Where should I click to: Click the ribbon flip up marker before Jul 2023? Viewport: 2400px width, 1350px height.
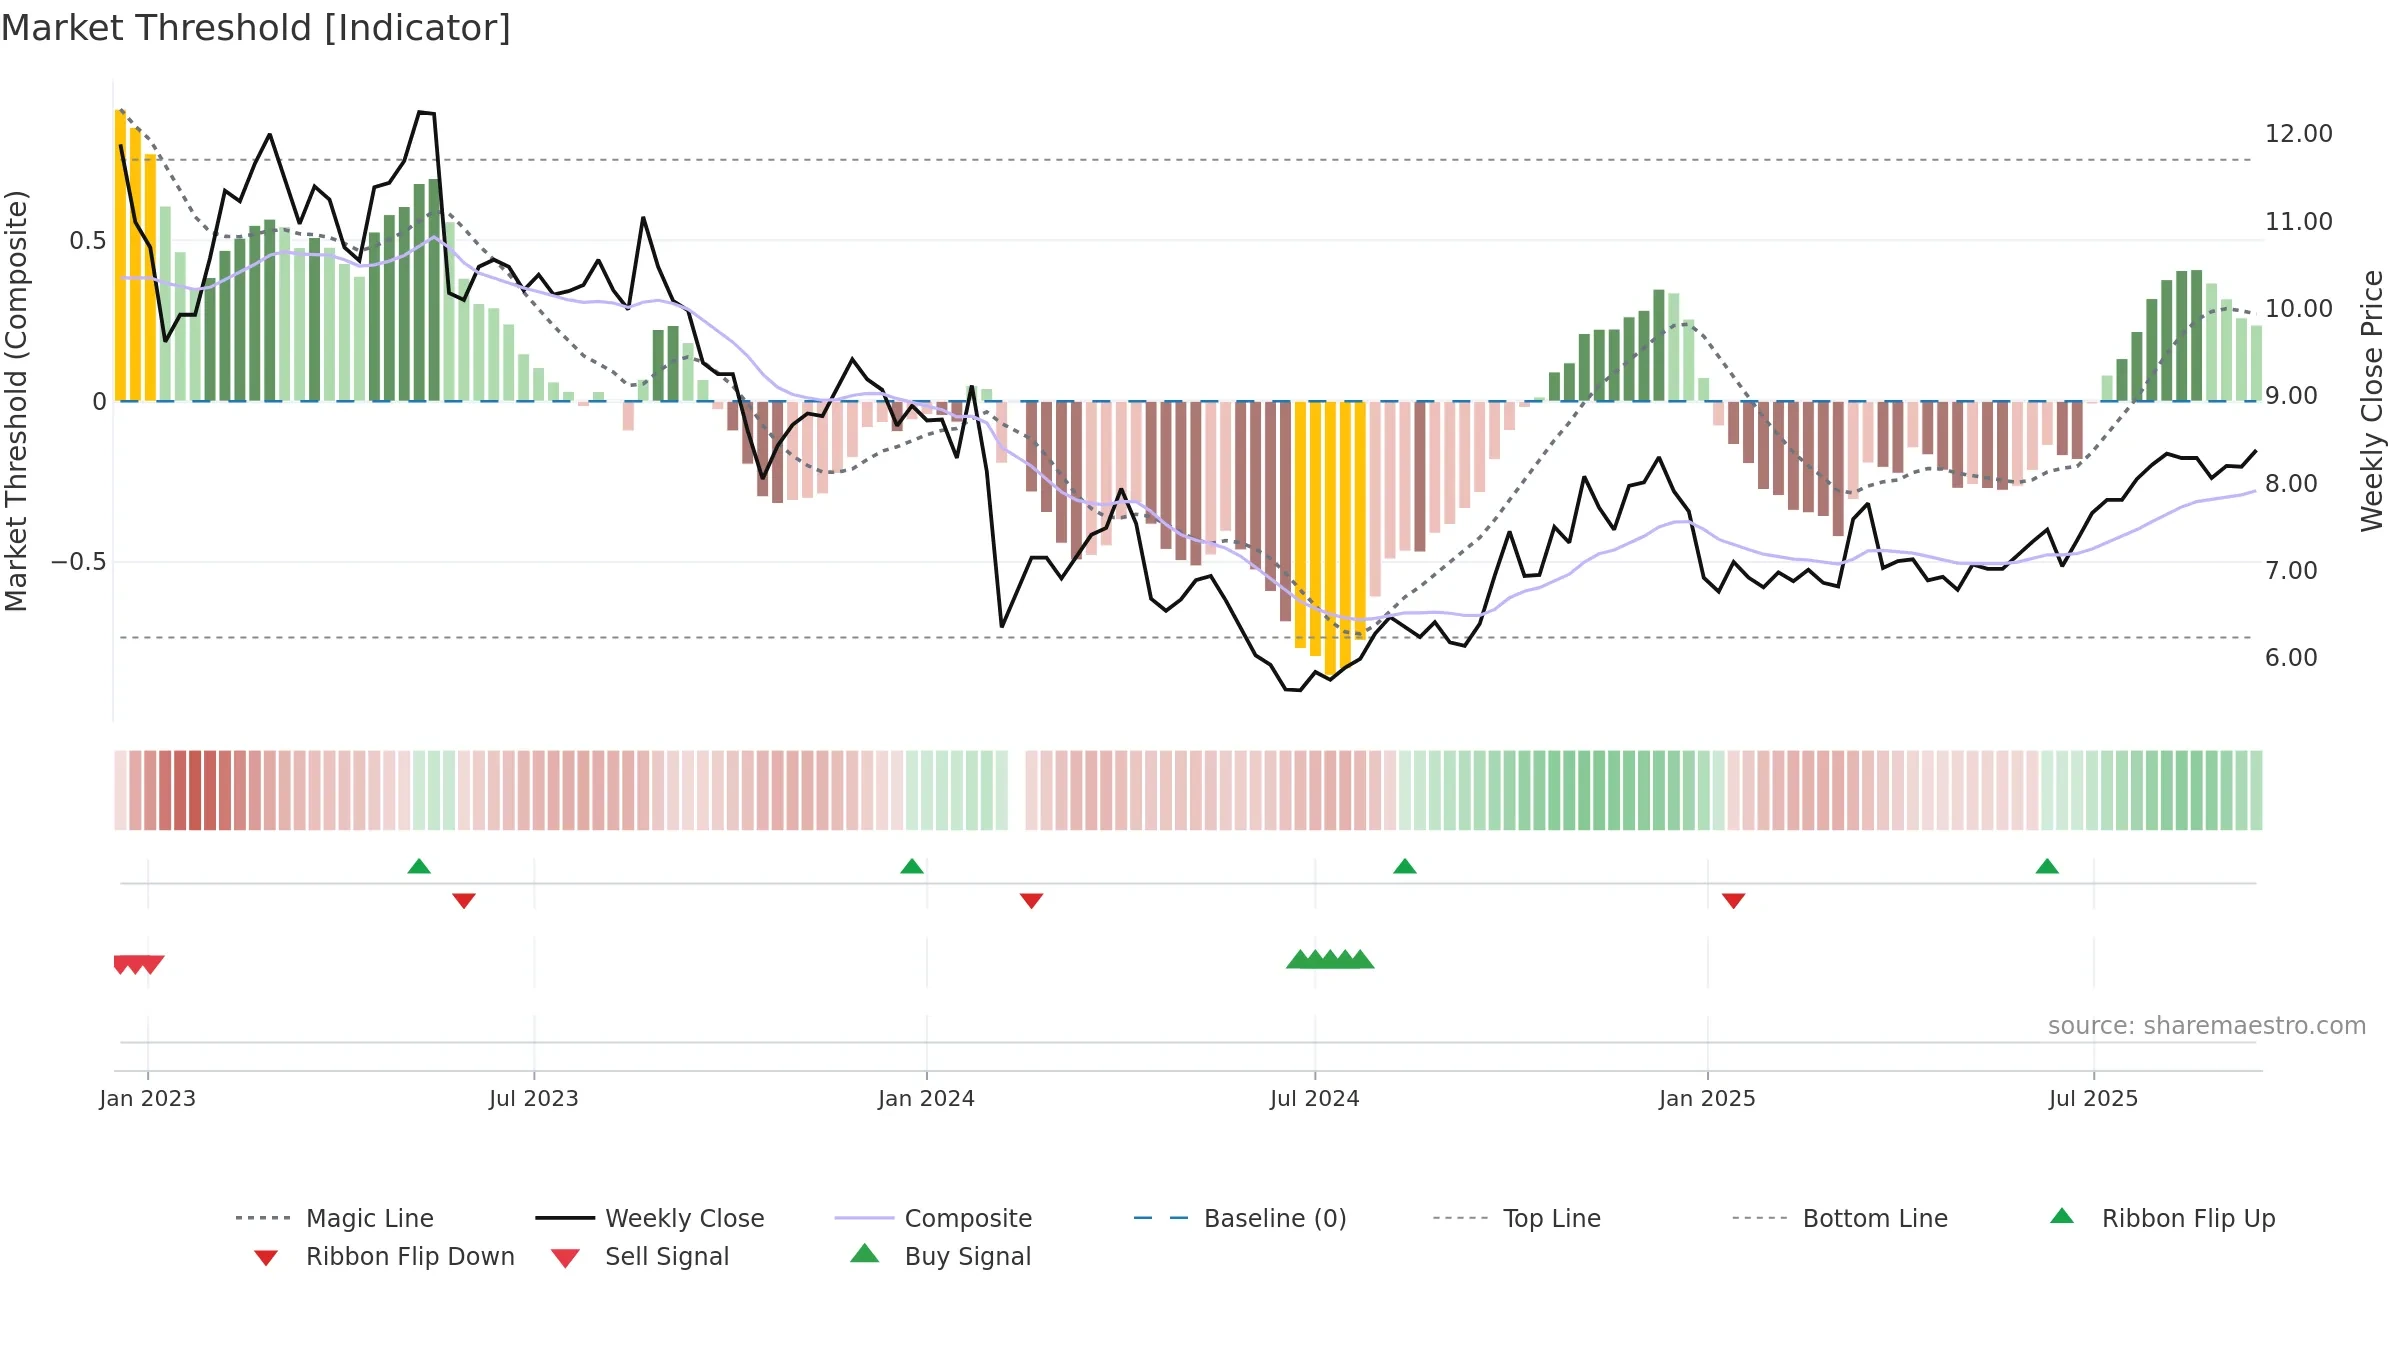click(x=419, y=866)
